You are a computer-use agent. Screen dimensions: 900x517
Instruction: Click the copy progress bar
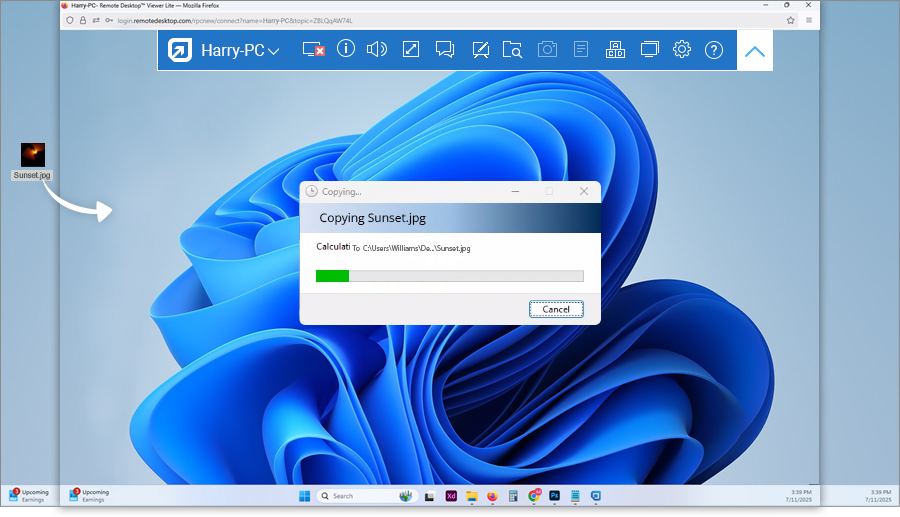449,276
